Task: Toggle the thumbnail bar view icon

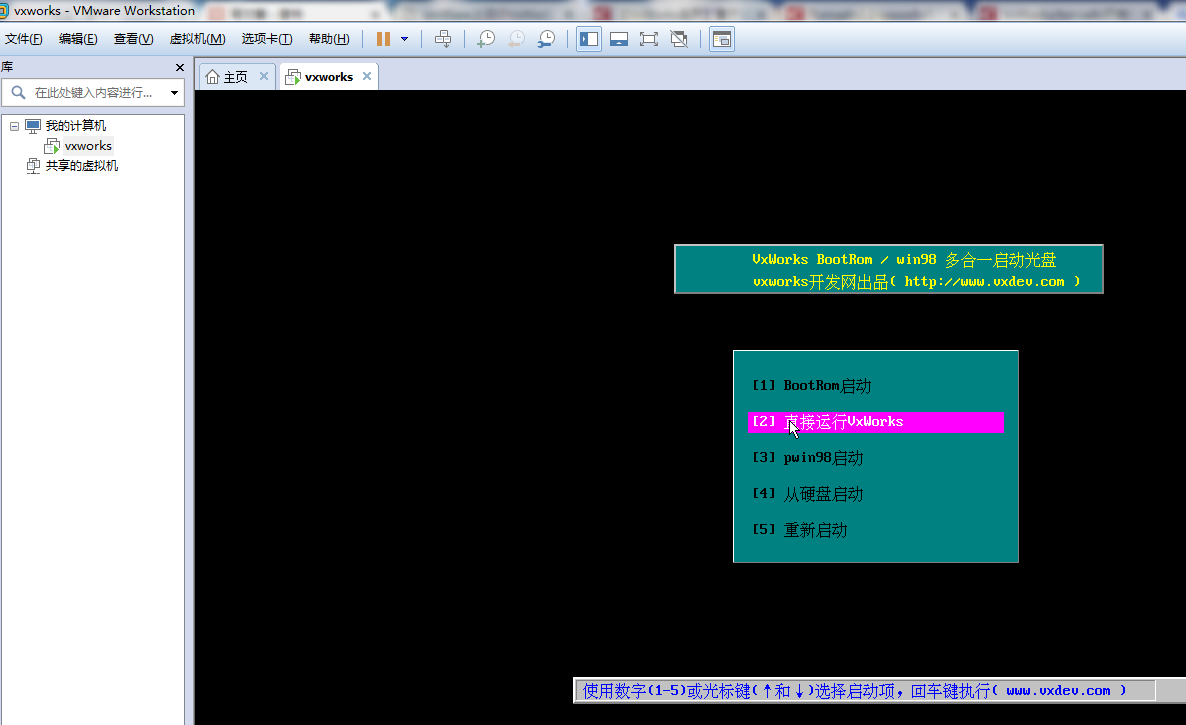Action: pos(619,39)
